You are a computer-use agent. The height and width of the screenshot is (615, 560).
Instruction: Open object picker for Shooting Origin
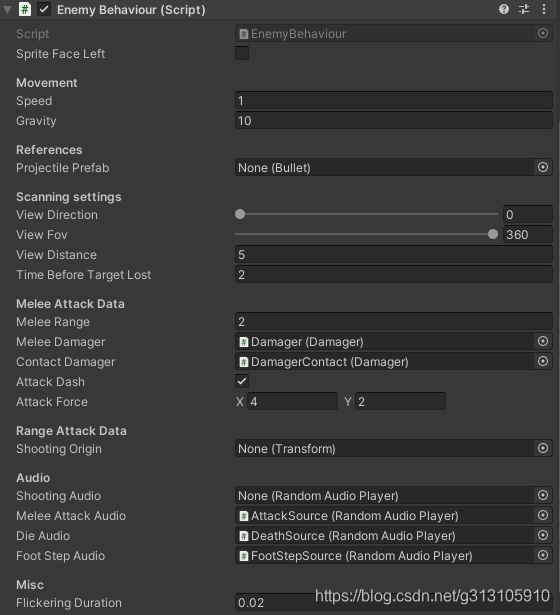(543, 448)
